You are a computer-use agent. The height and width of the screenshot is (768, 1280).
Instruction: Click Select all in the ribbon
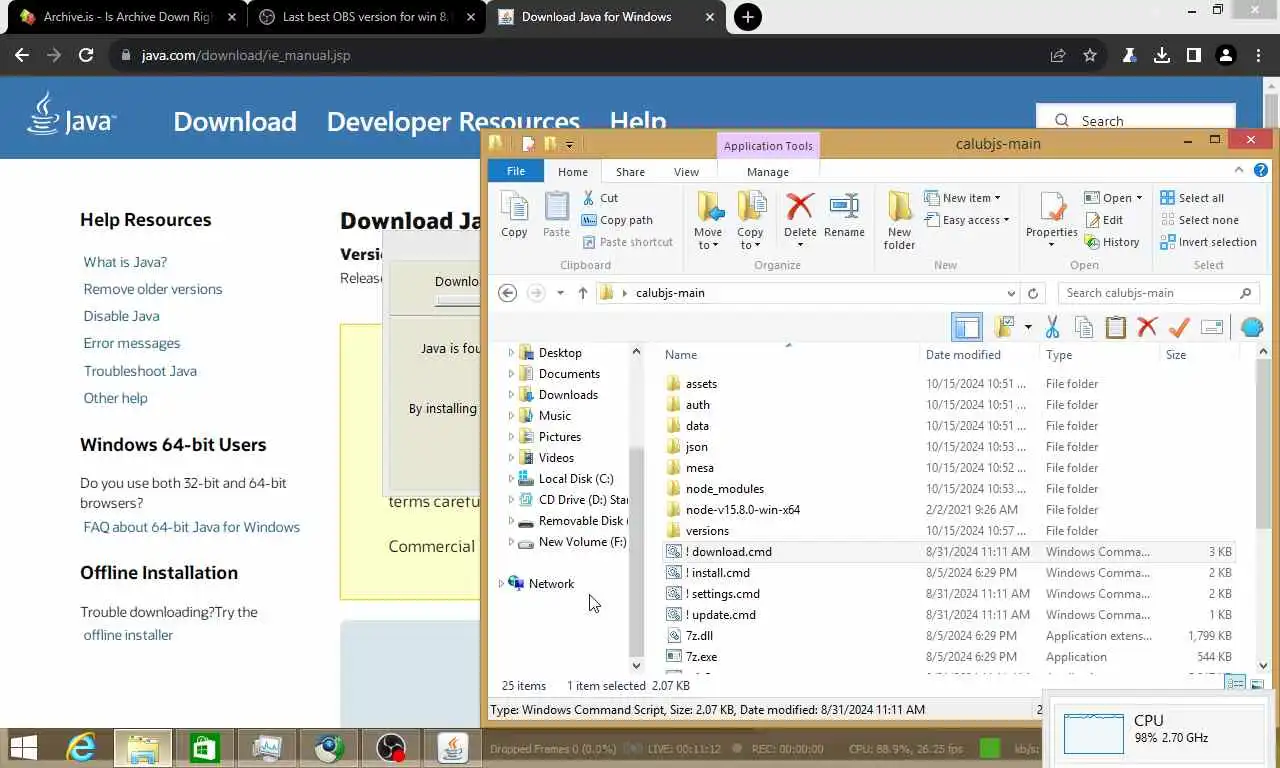coord(1192,198)
